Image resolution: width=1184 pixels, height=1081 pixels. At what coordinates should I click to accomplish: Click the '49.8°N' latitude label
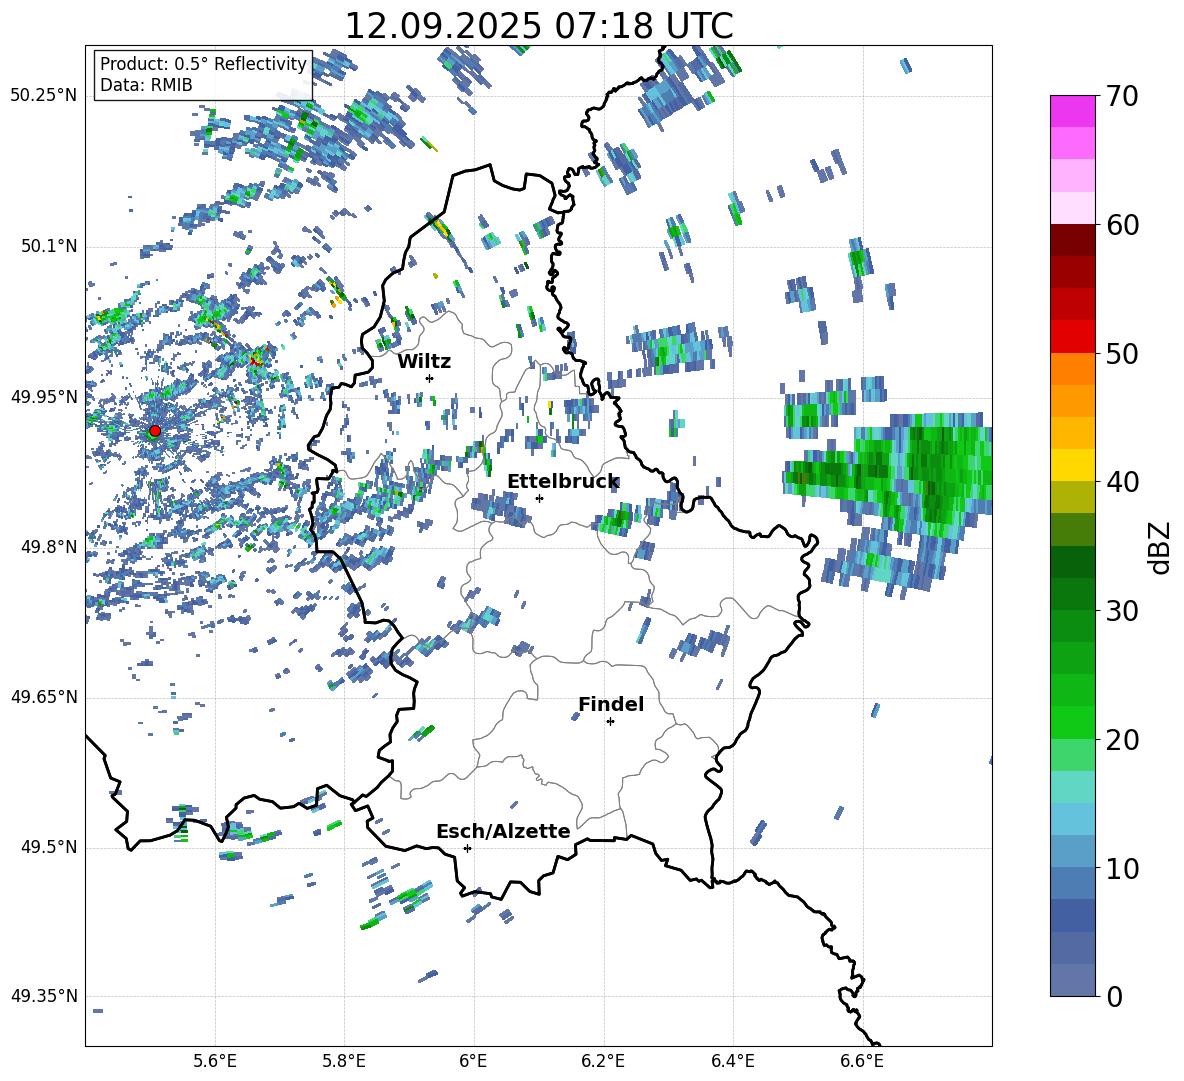(x=49, y=547)
